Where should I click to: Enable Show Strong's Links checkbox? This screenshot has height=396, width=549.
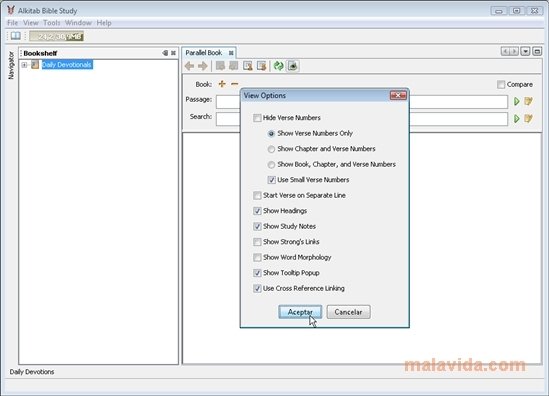(x=257, y=242)
